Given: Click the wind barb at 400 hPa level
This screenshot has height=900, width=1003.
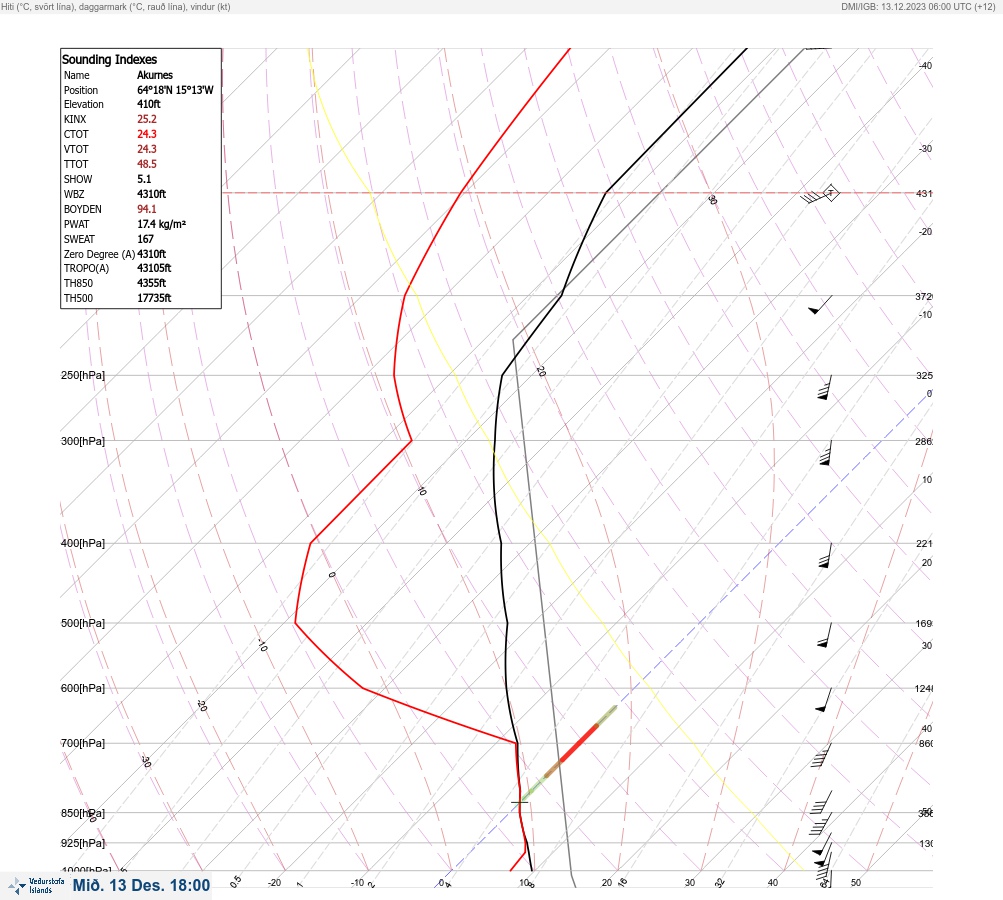Looking at the screenshot, I should (826, 555).
